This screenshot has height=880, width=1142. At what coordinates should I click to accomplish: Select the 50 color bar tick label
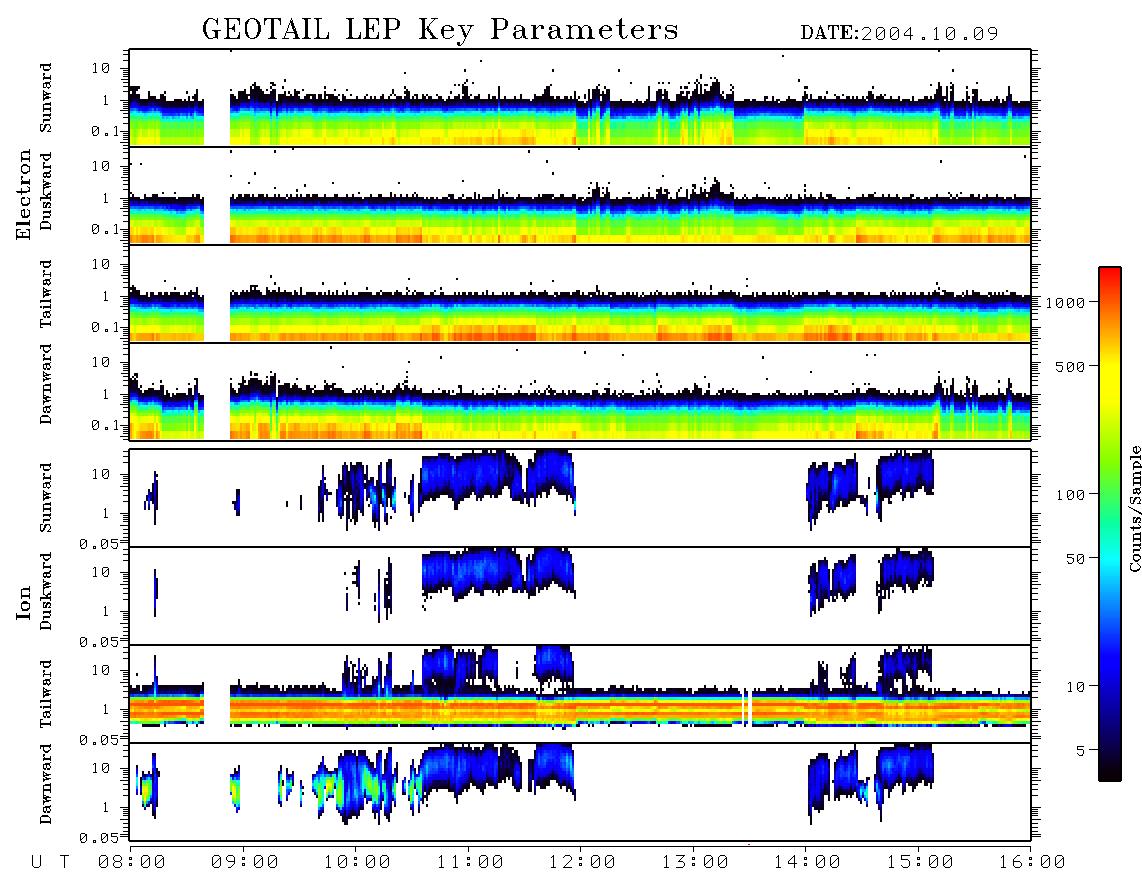tap(1075, 559)
